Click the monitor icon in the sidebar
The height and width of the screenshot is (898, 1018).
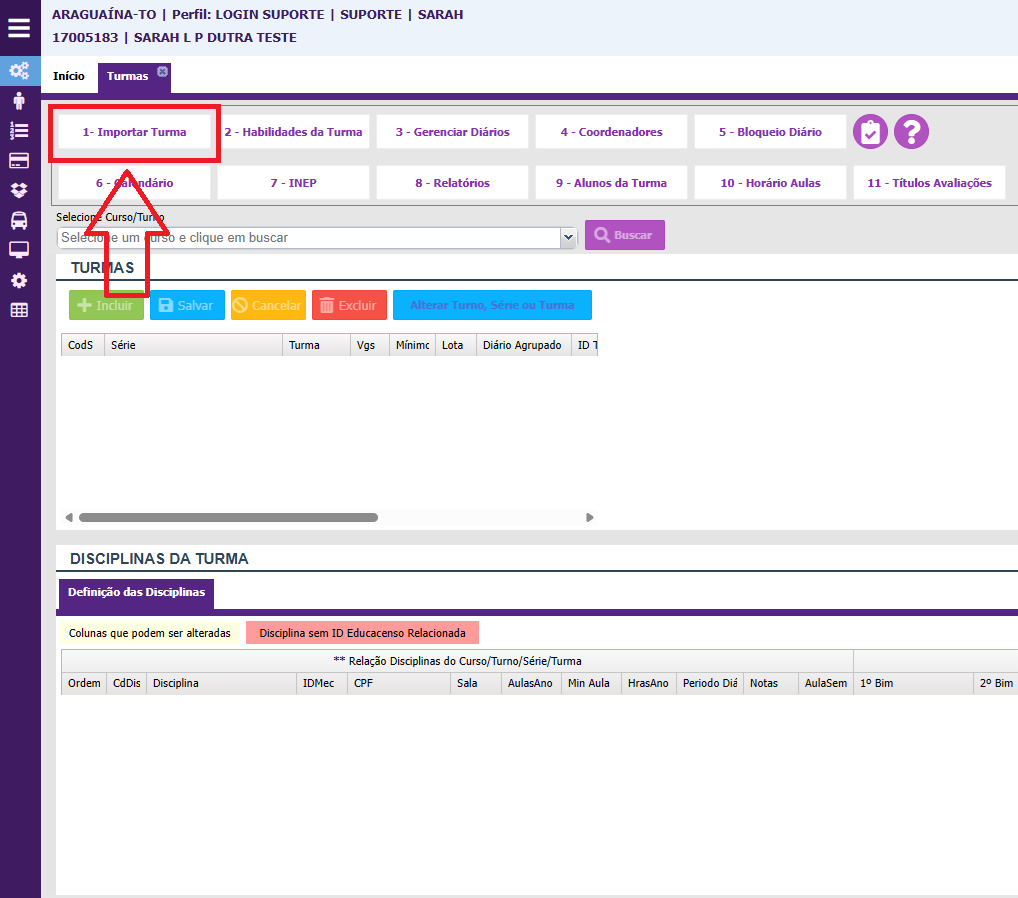pos(19,250)
